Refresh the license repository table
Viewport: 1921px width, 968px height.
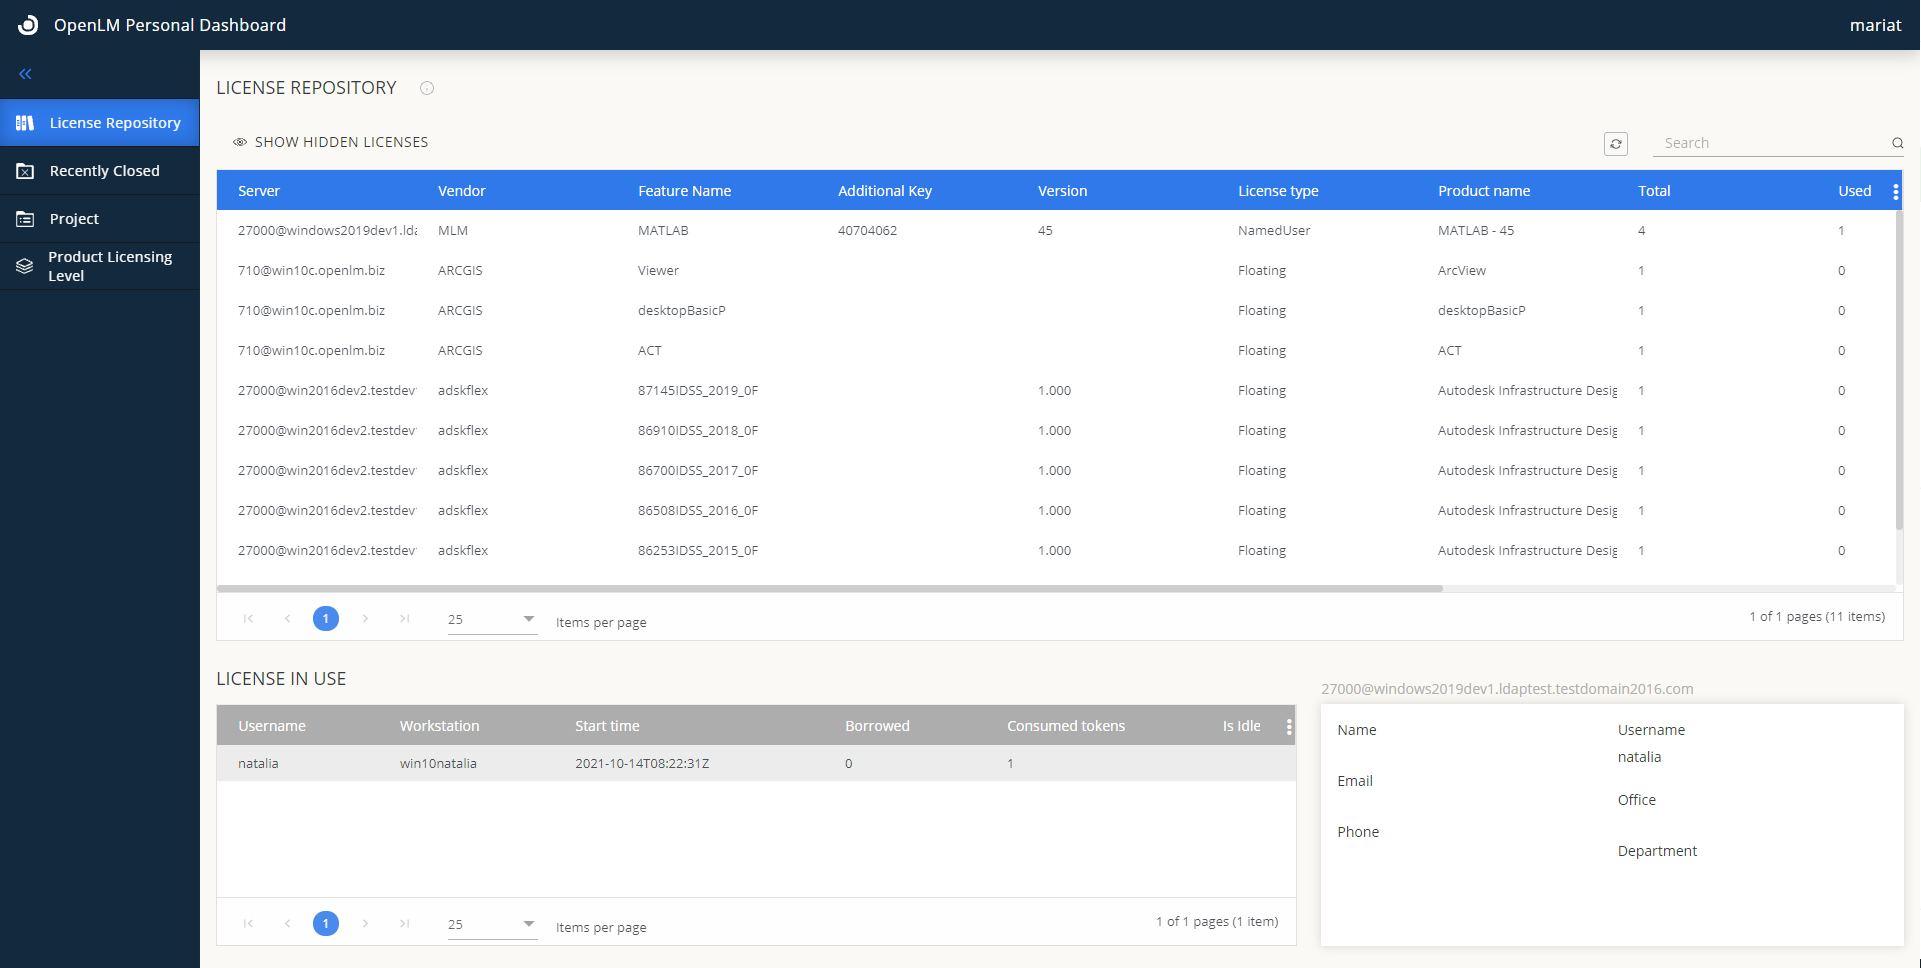1615,144
